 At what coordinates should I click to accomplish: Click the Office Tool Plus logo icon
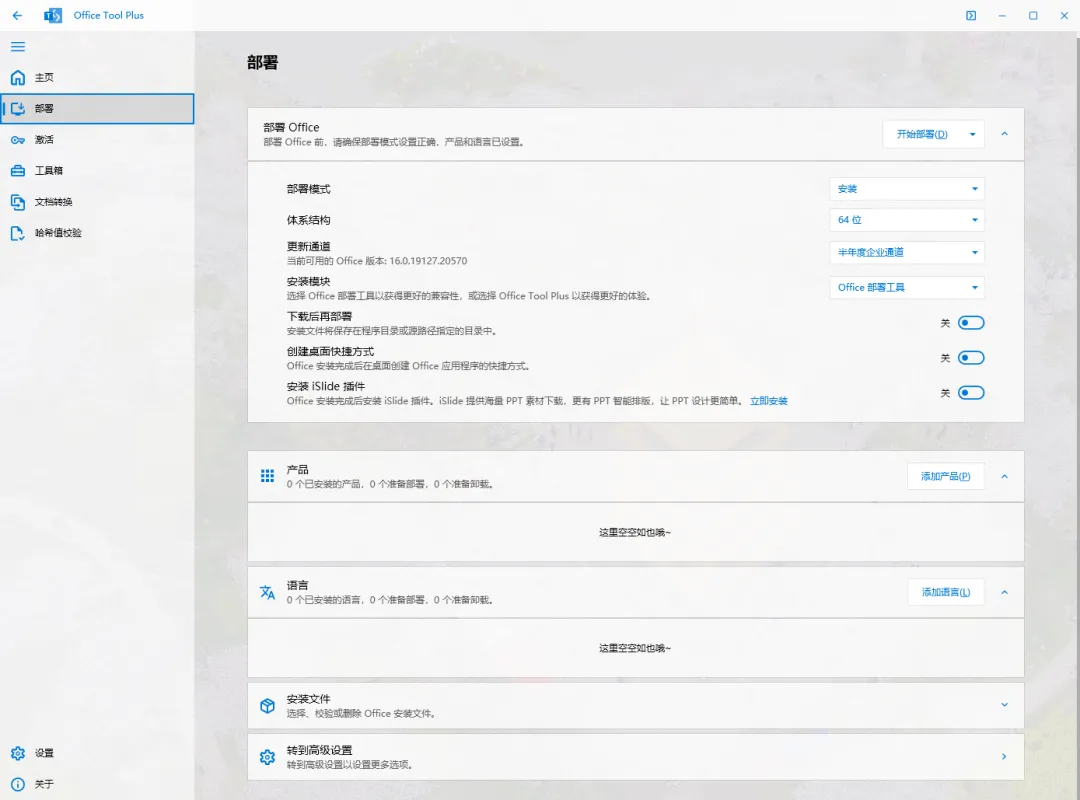click(53, 15)
